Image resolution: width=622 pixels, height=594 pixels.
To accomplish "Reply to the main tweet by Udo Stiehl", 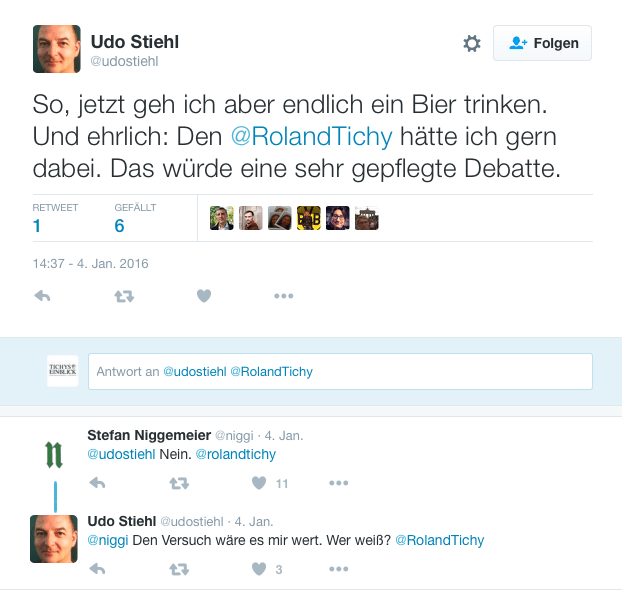I will [x=43, y=296].
